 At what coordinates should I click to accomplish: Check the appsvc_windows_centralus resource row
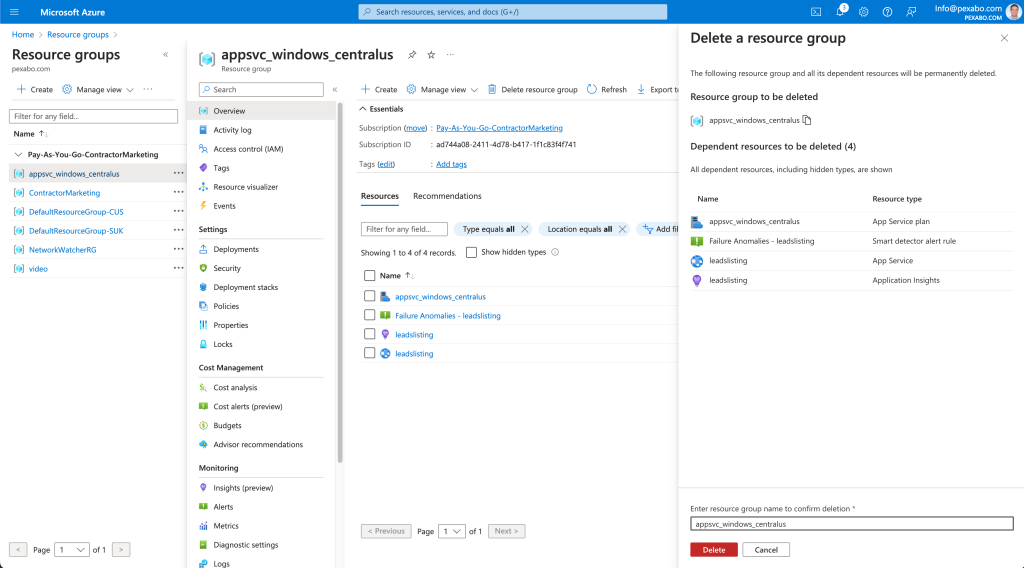(370, 296)
